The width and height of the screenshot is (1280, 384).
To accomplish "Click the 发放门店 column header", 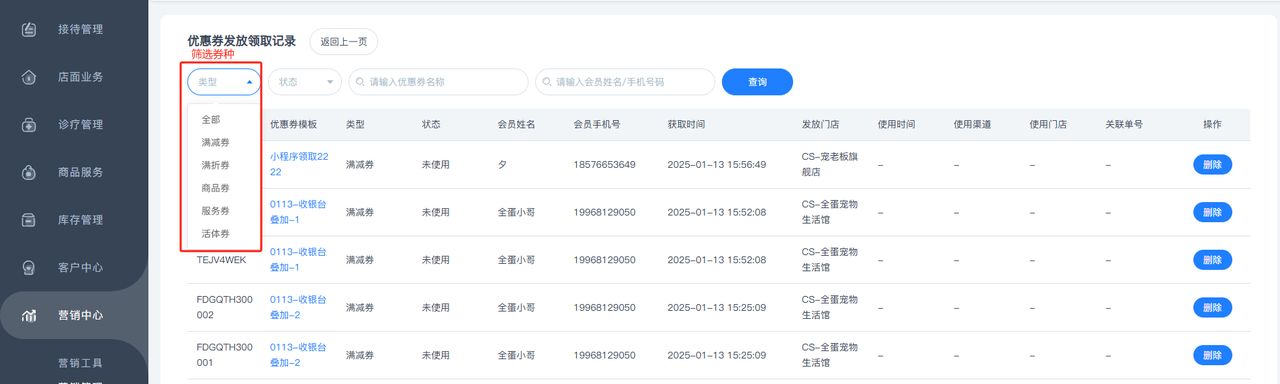I will [x=820, y=125].
